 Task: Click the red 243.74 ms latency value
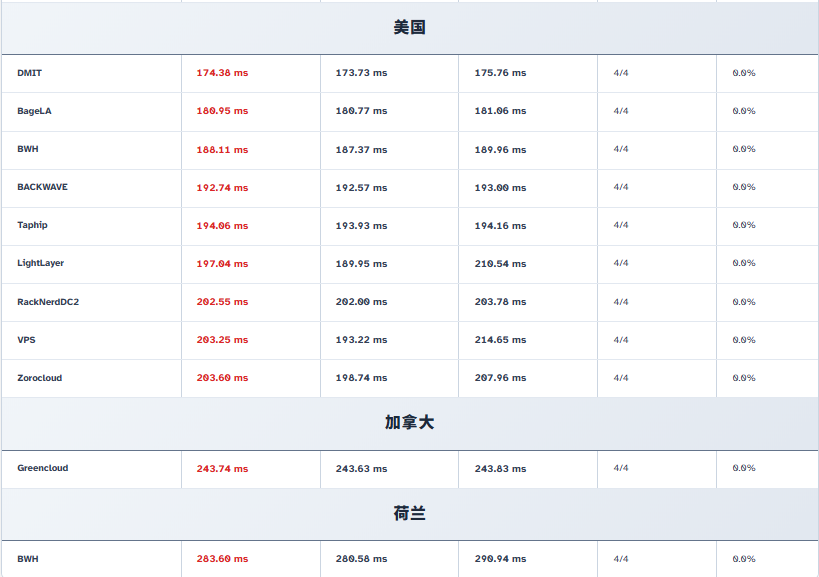[x=222, y=469]
